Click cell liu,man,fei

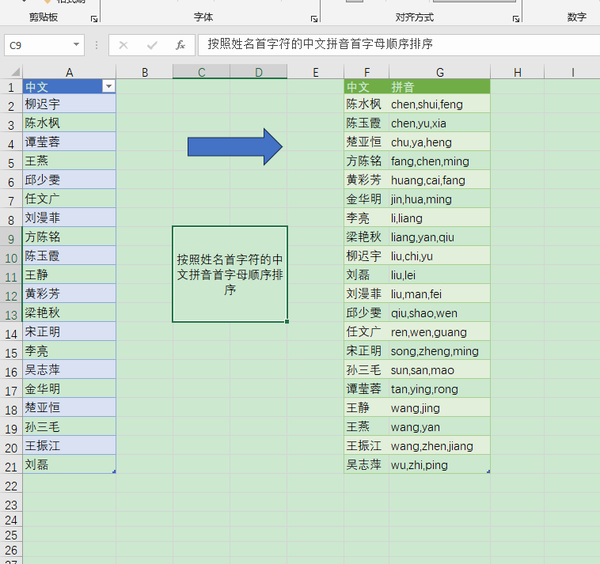(x=440, y=293)
